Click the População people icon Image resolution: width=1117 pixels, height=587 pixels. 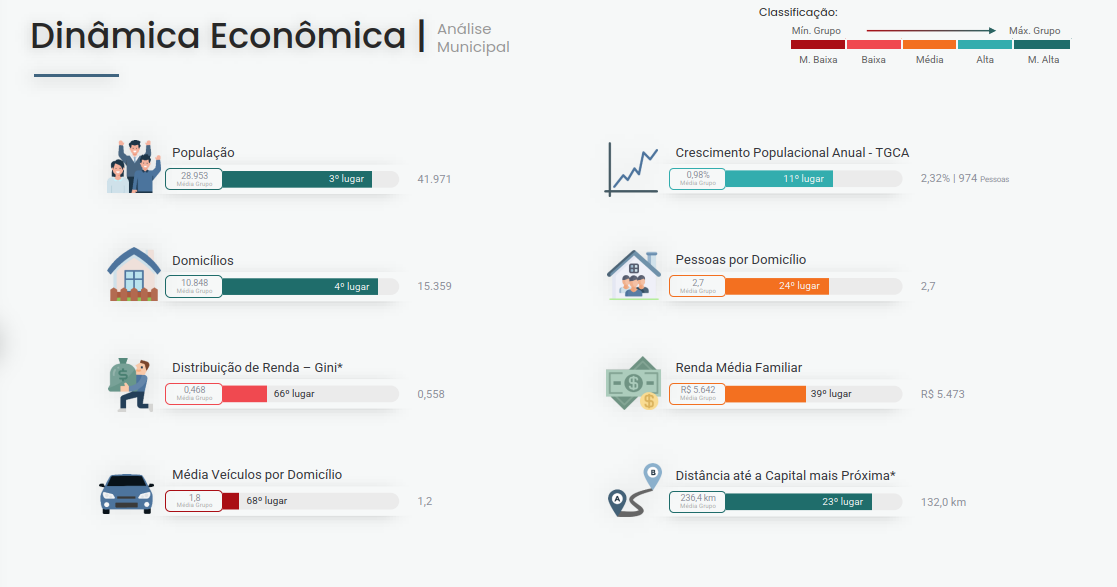pyautogui.click(x=134, y=166)
